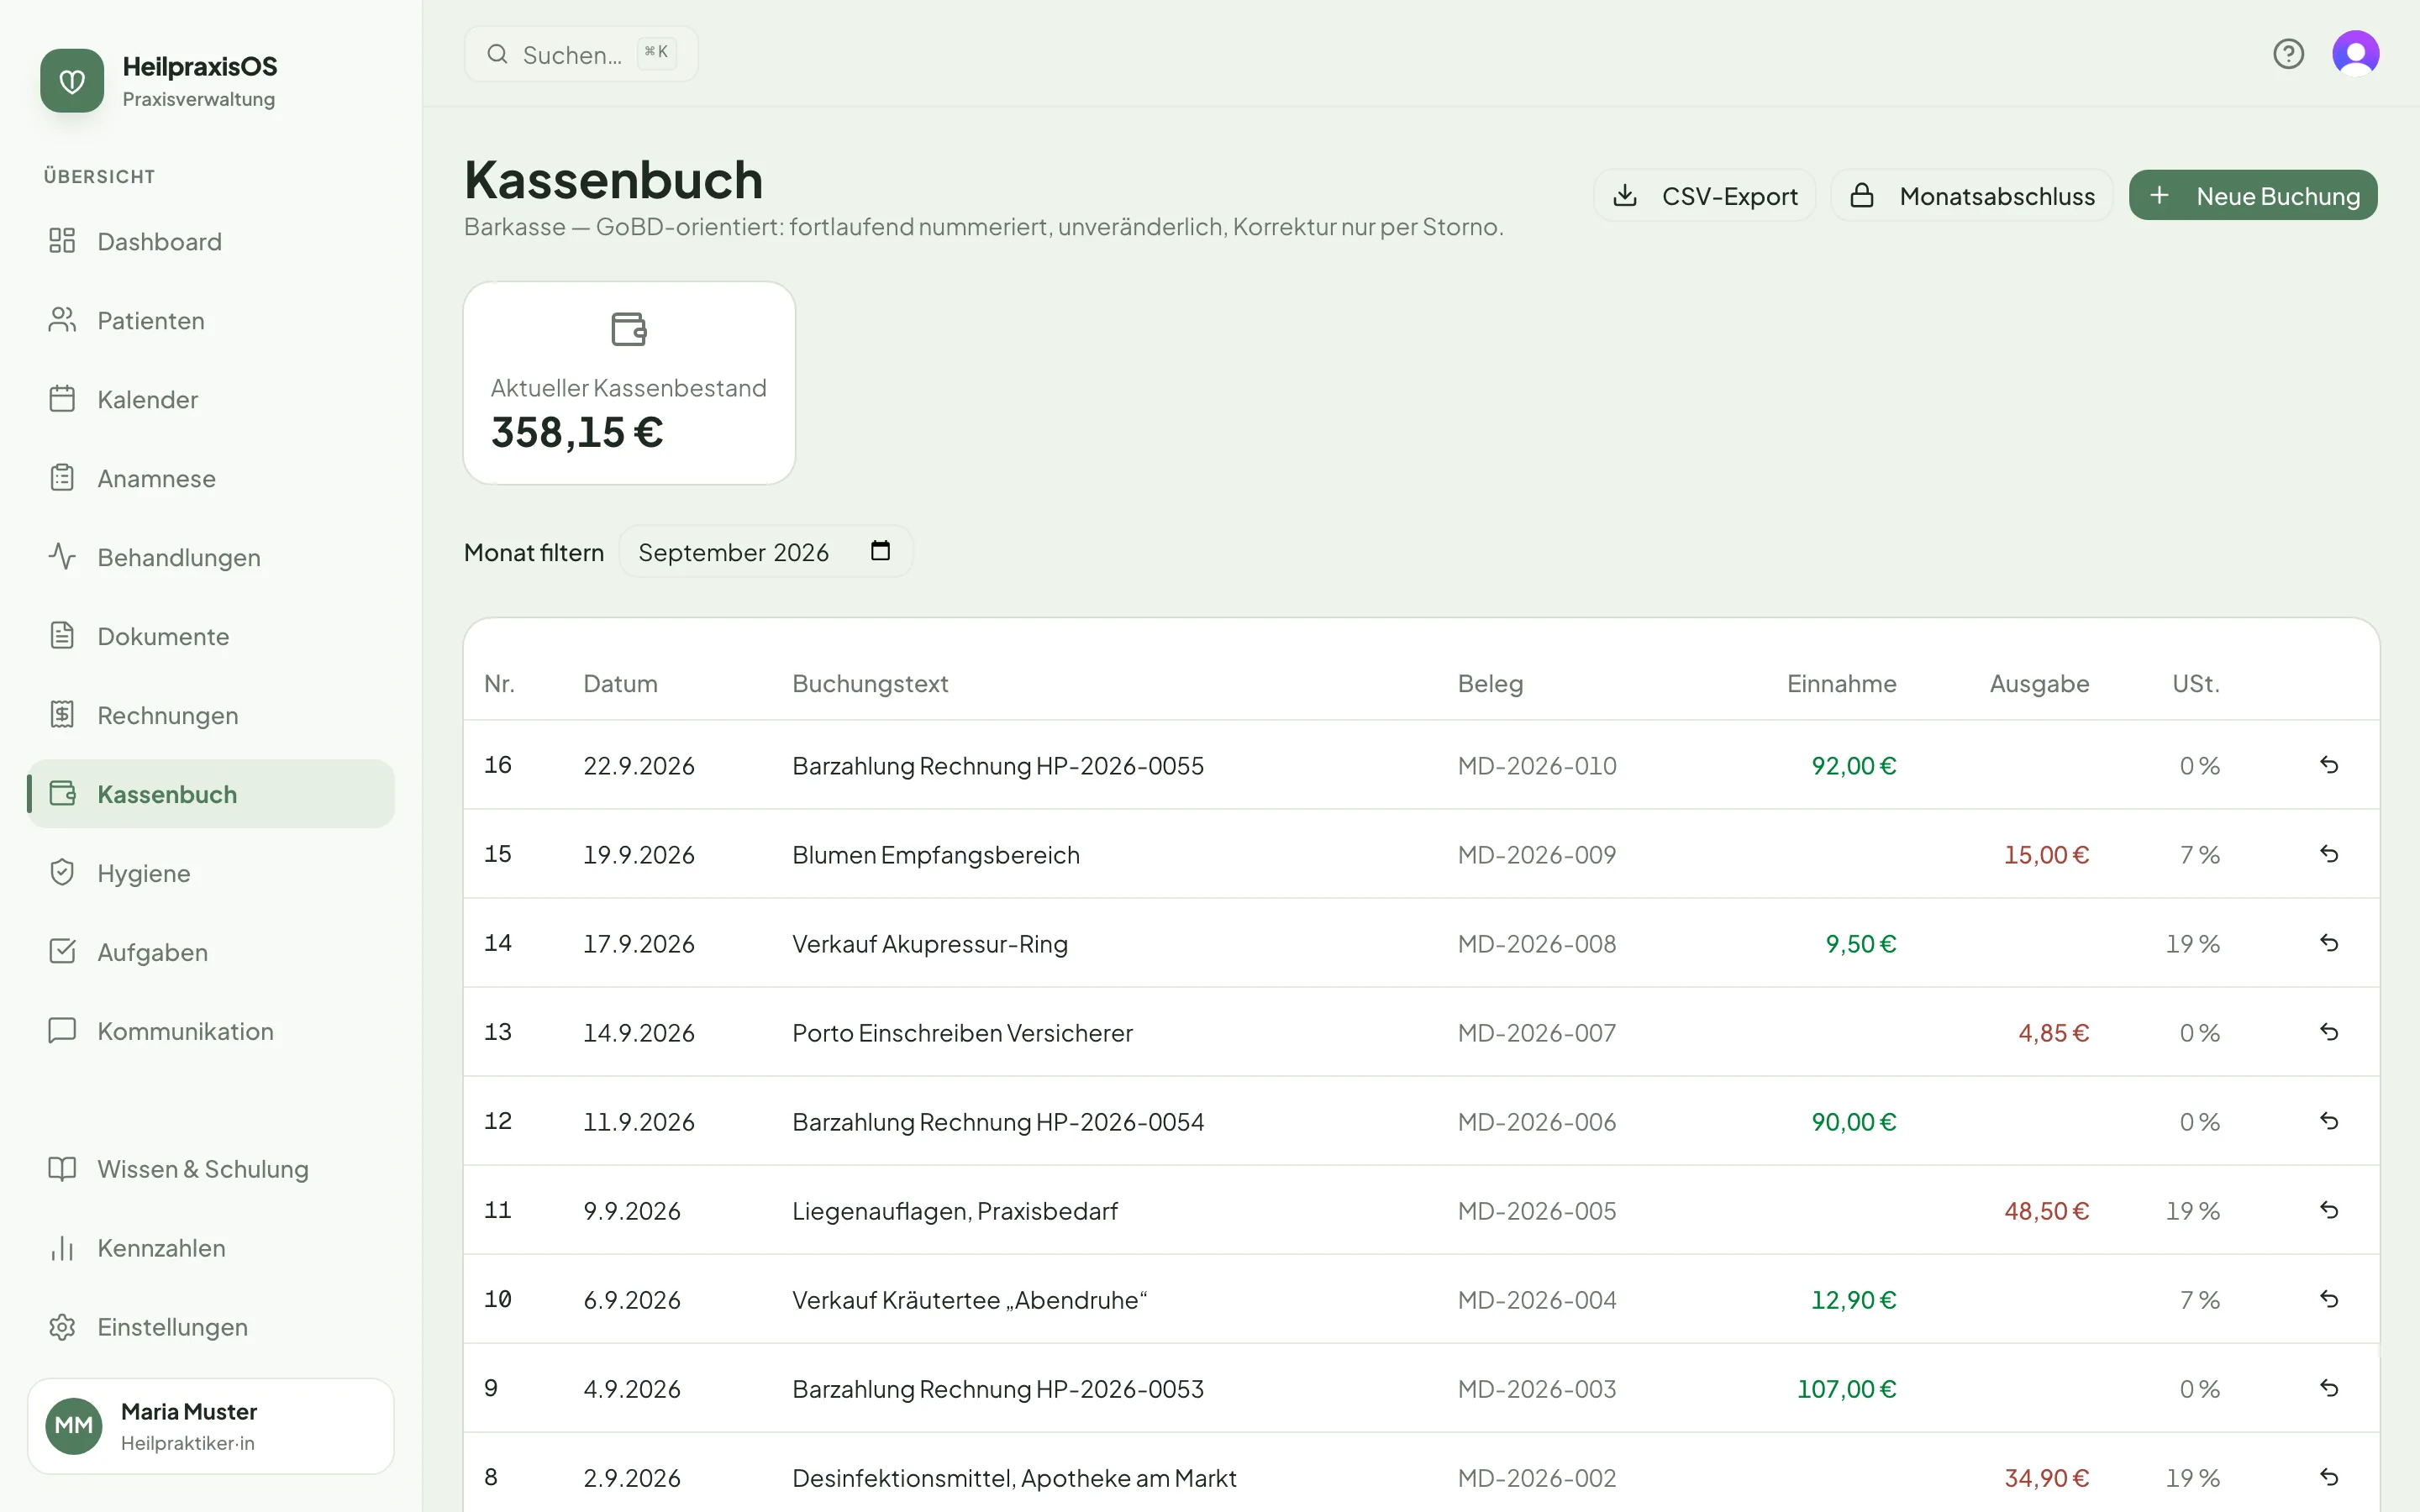The width and height of the screenshot is (2420, 1512).
Task: Open Wissen & Schulung
Action: [x=211, y=1169]
